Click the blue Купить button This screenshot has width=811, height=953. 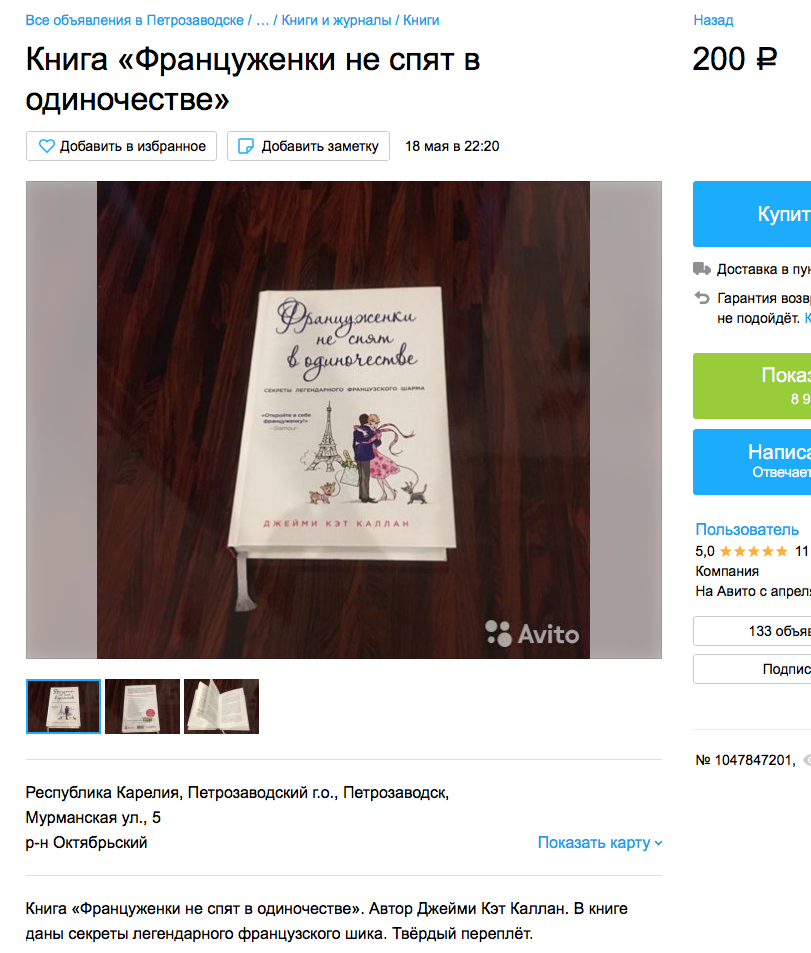click(x=752, y=214)
